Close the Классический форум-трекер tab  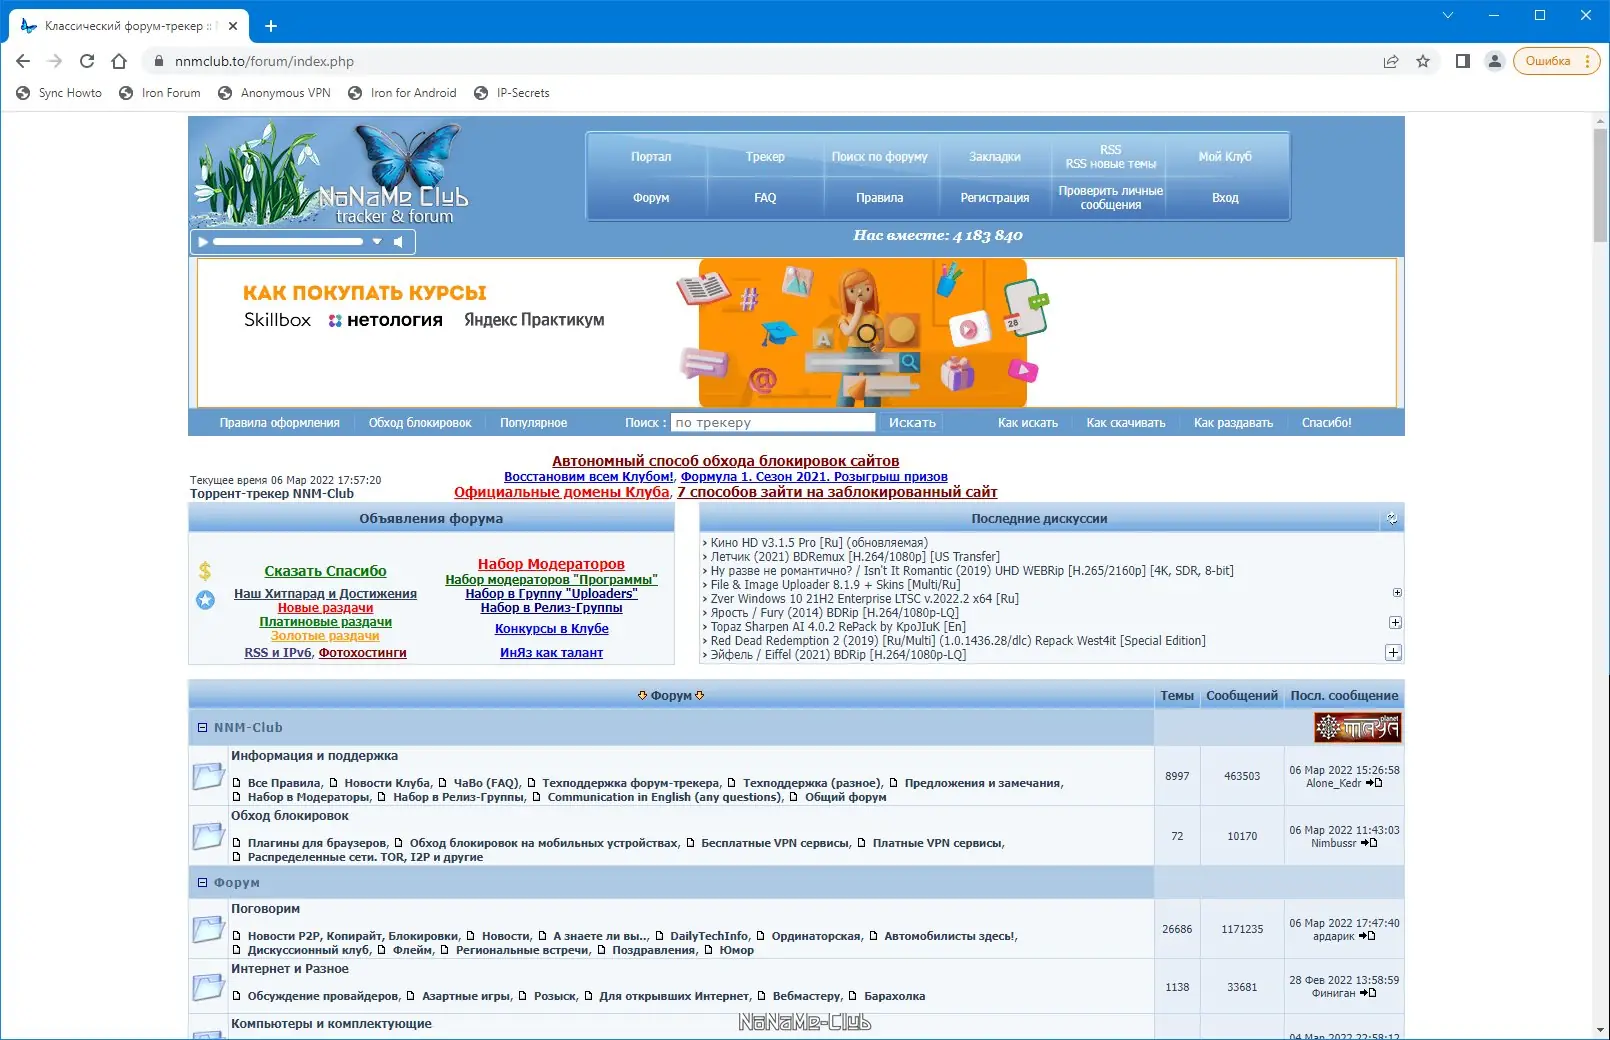coord(233,26)
